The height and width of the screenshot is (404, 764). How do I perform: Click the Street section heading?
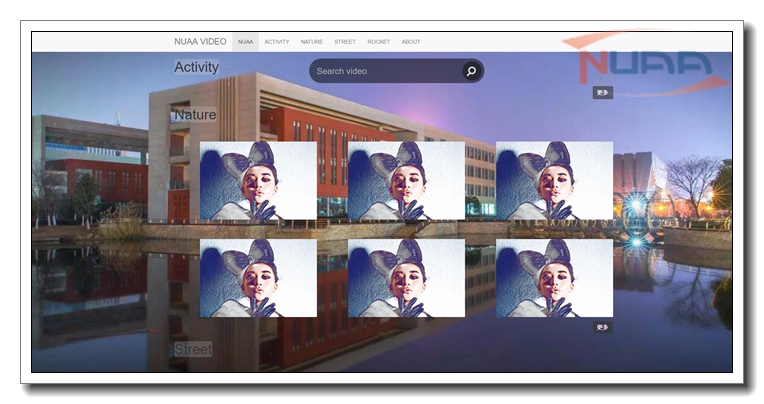coord(193,349)
